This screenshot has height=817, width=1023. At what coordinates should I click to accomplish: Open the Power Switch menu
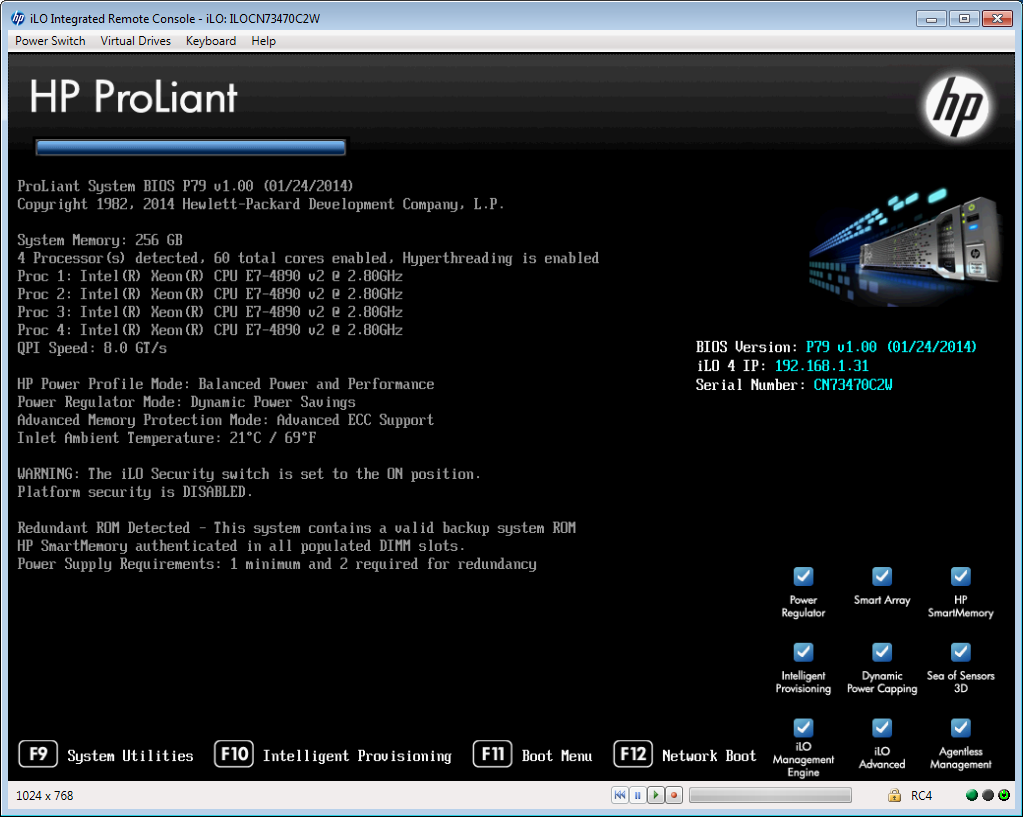[x=49, y=41]
